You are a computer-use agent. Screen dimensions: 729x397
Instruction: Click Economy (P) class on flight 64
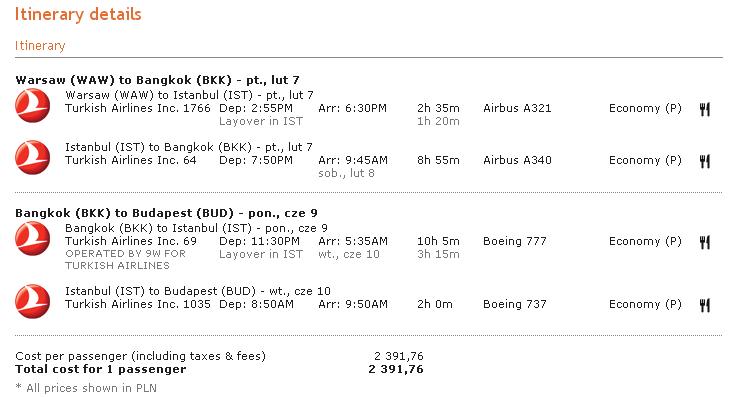click(x=645, y=160)
